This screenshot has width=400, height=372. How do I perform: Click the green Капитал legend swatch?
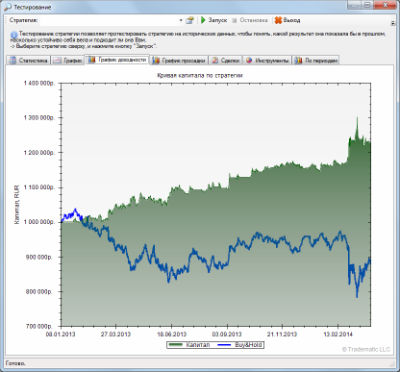coord(175,345)
